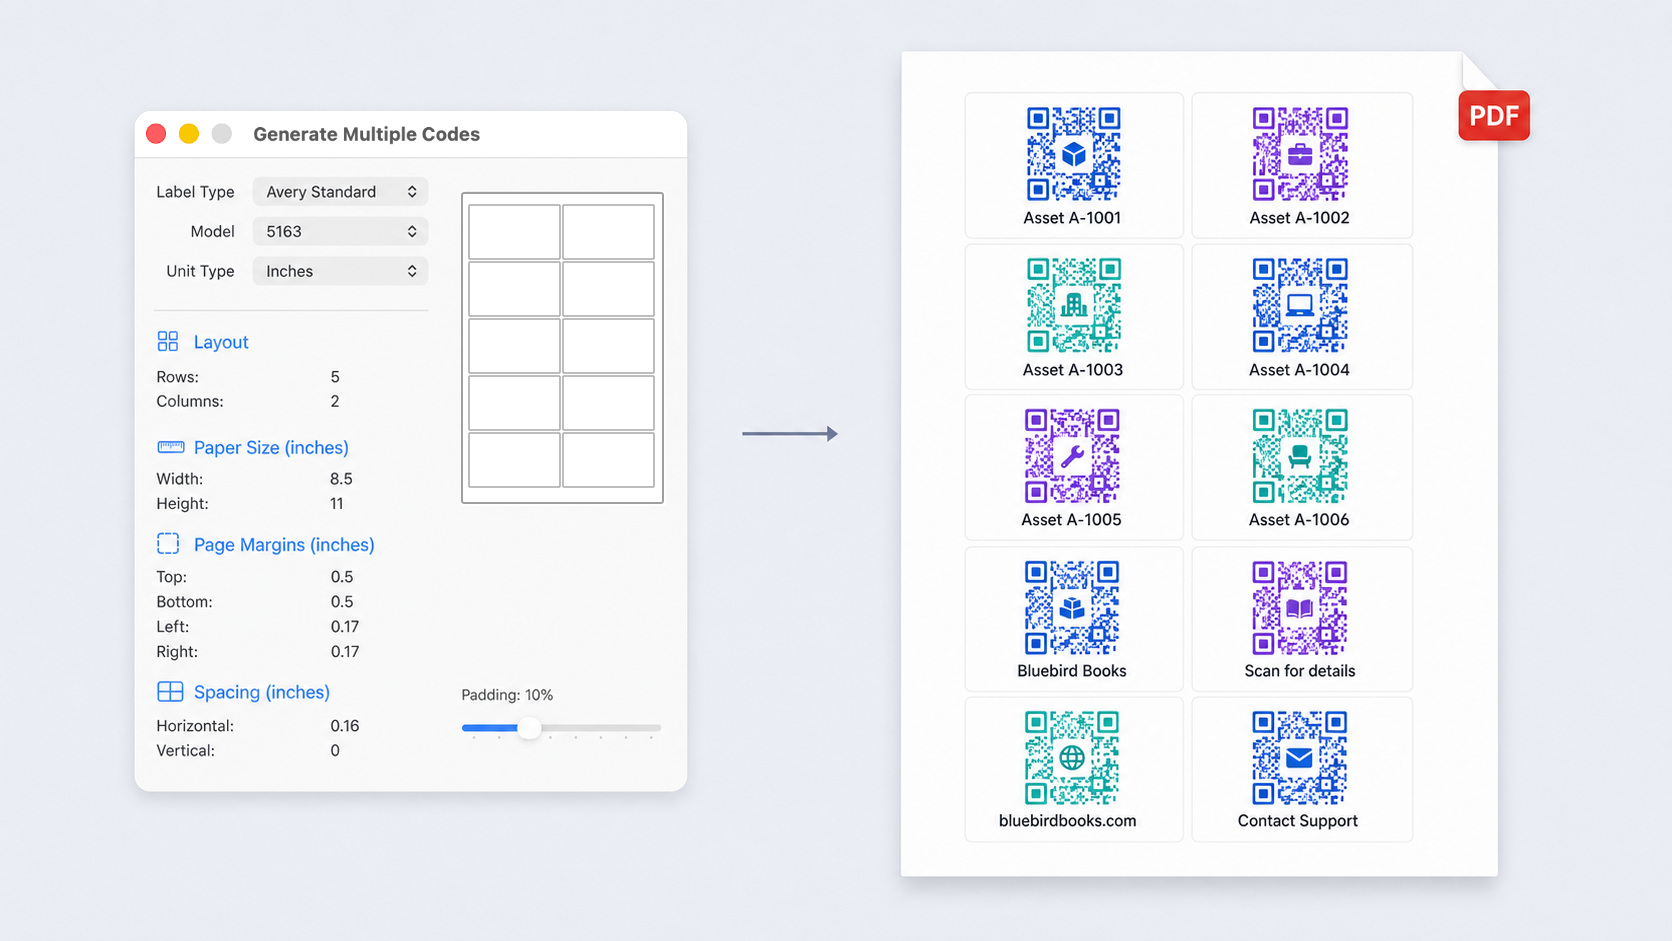Click the "Scan for details" caption text

pyautogui.click(x=1300, y=671)
